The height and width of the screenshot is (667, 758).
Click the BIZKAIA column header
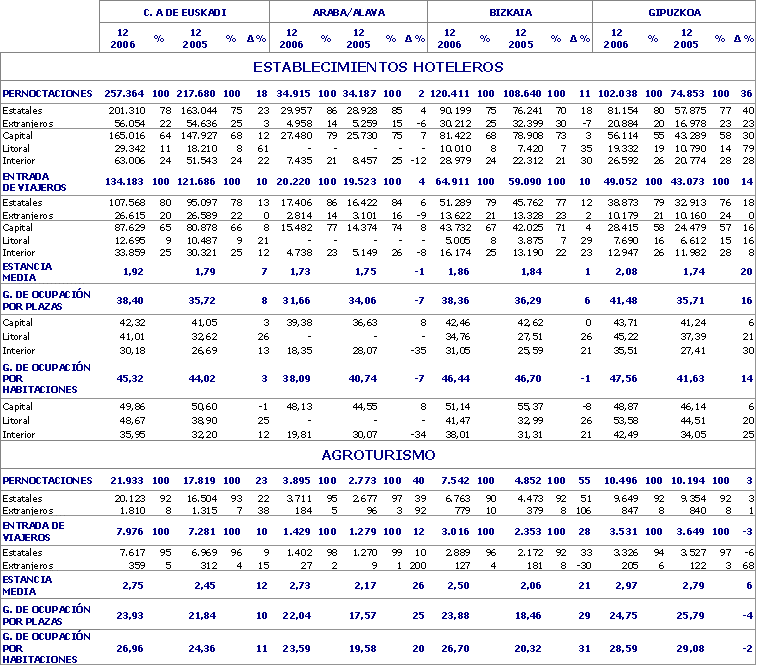(x=510, y=12)
